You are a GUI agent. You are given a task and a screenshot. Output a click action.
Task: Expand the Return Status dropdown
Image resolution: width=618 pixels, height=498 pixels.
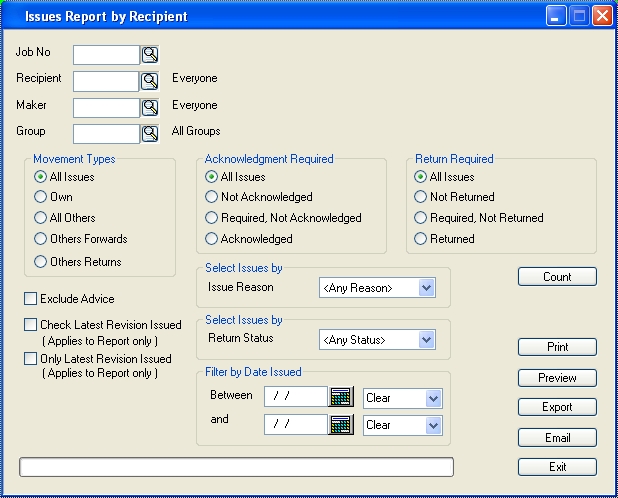426,340
